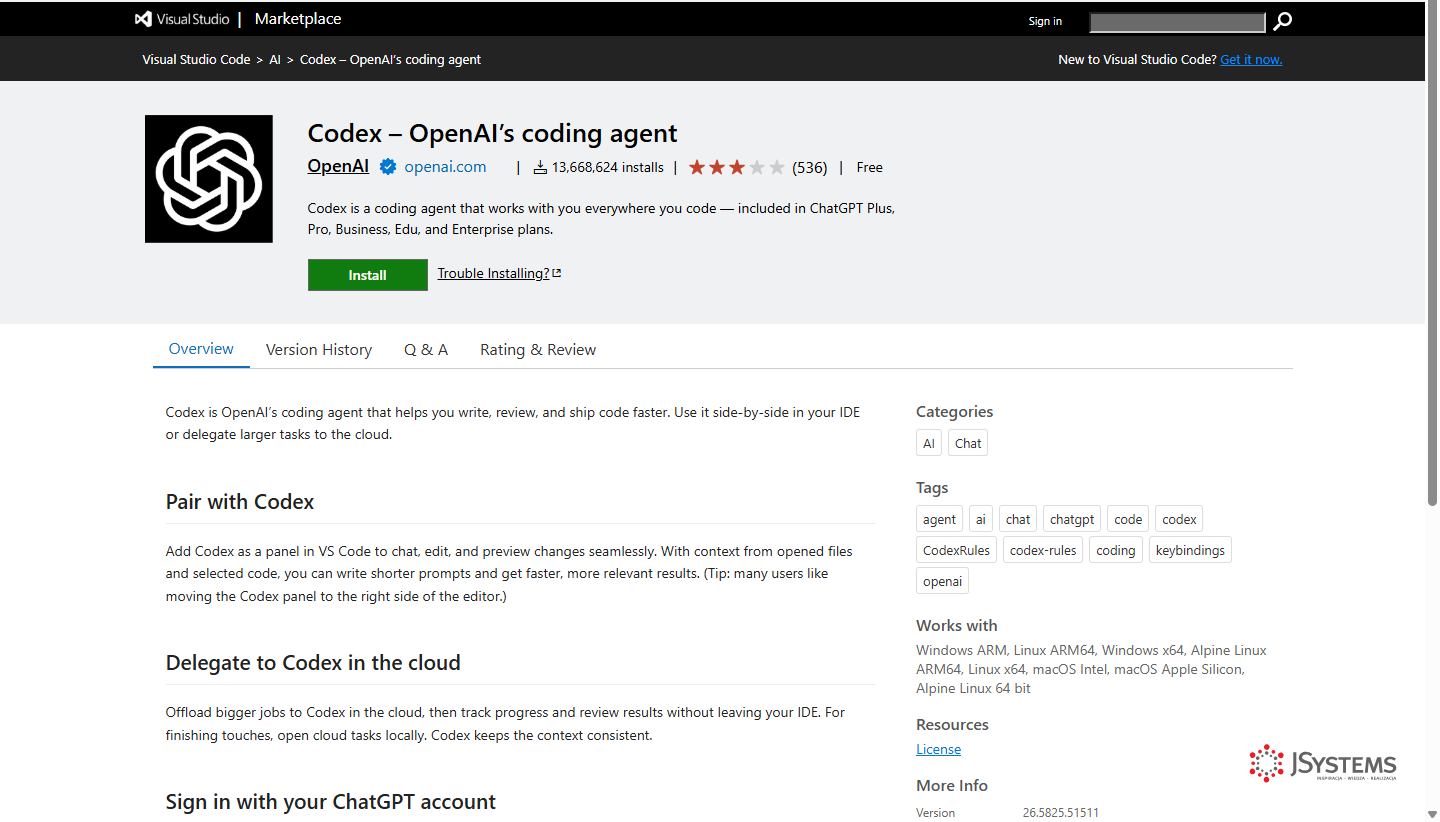Switch to Version History tab

319,350
